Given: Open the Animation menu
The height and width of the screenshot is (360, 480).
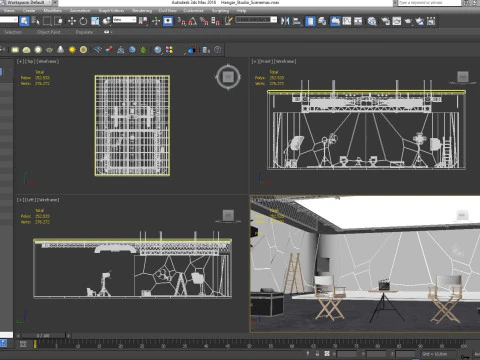Looking at the screenshot, I should click(80, 11).
